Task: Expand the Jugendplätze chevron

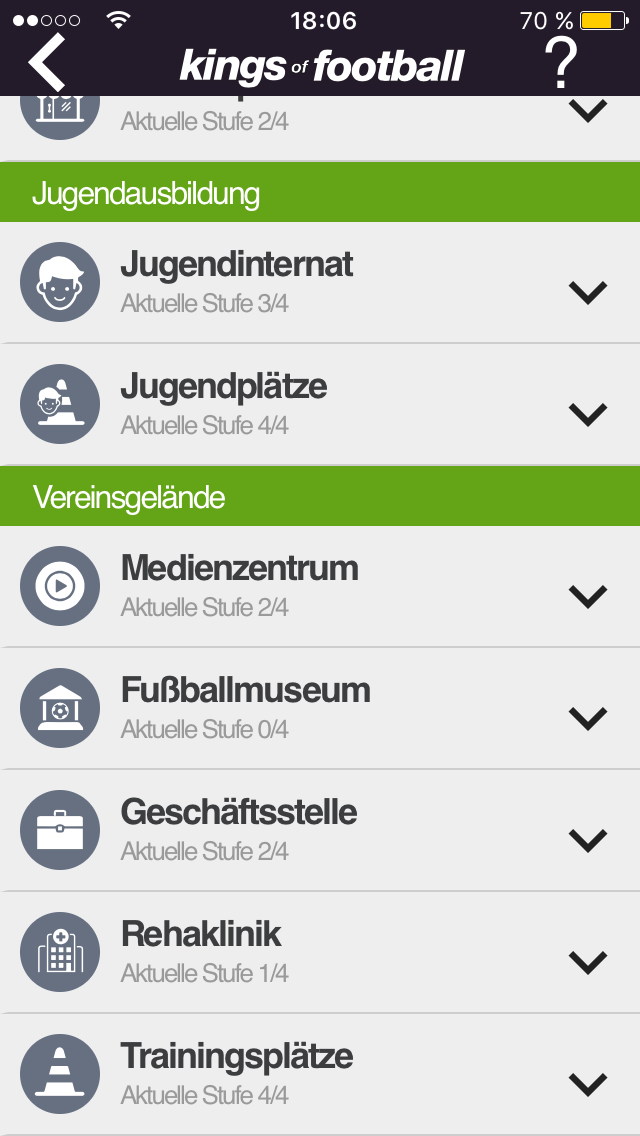Action: 588,414
